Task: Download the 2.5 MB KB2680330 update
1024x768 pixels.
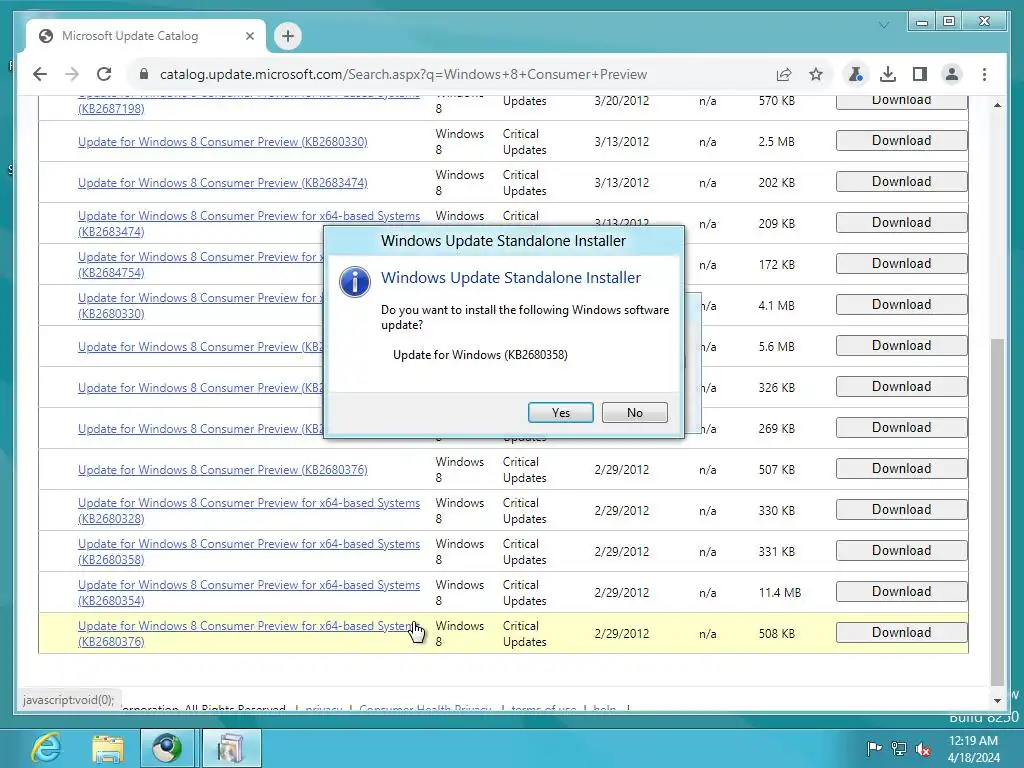Action: [901, 141]
